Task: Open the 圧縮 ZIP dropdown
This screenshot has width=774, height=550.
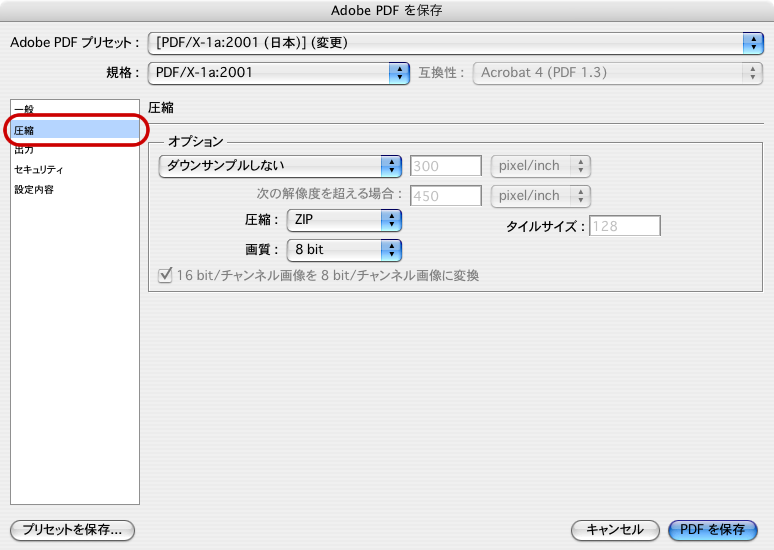Action: tap(344, 220)
